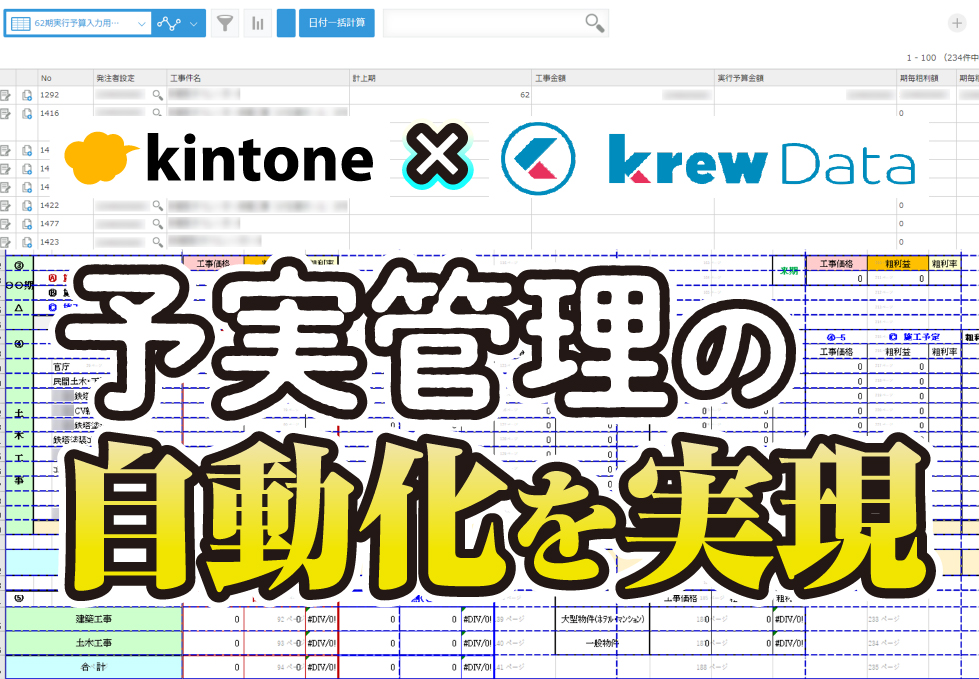Click lookup magnifier in row 1423
Image resolution: width=979 pixels, height=679 pixels.
pyautogui.click(x=157, y=242)
